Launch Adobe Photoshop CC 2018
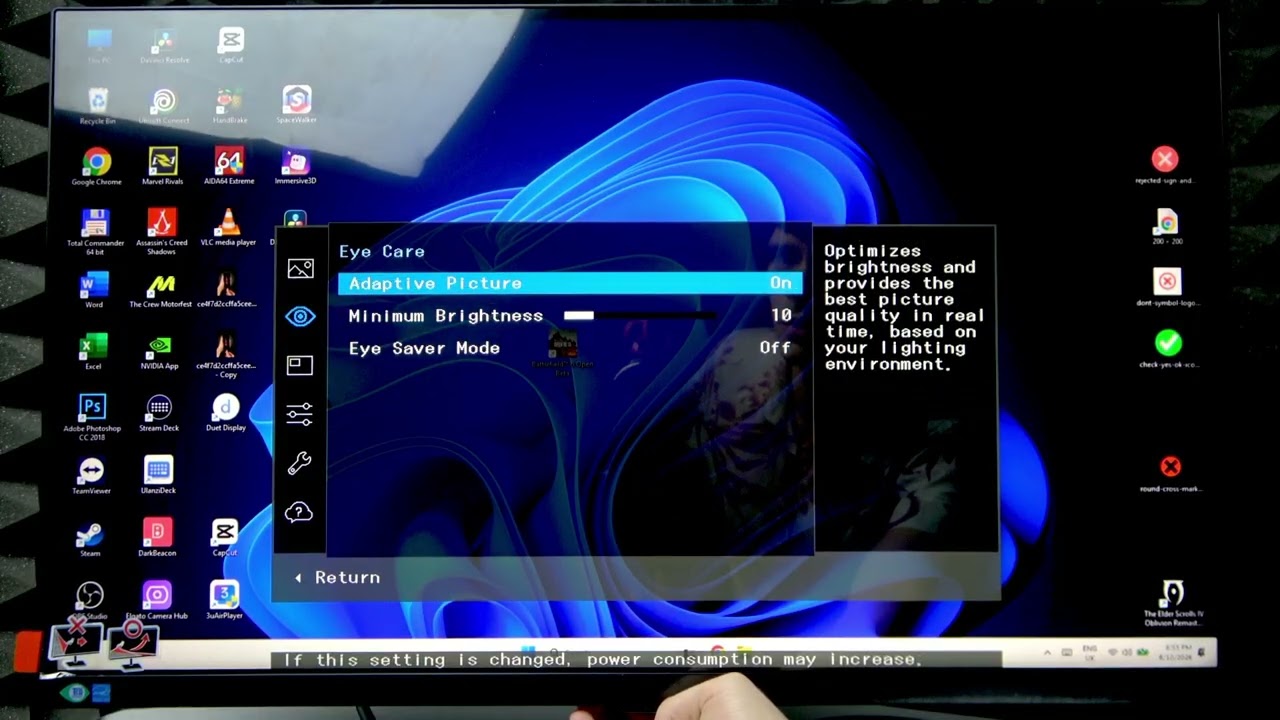The width and height of the screenshot is (1280, 720). (92, 417)
